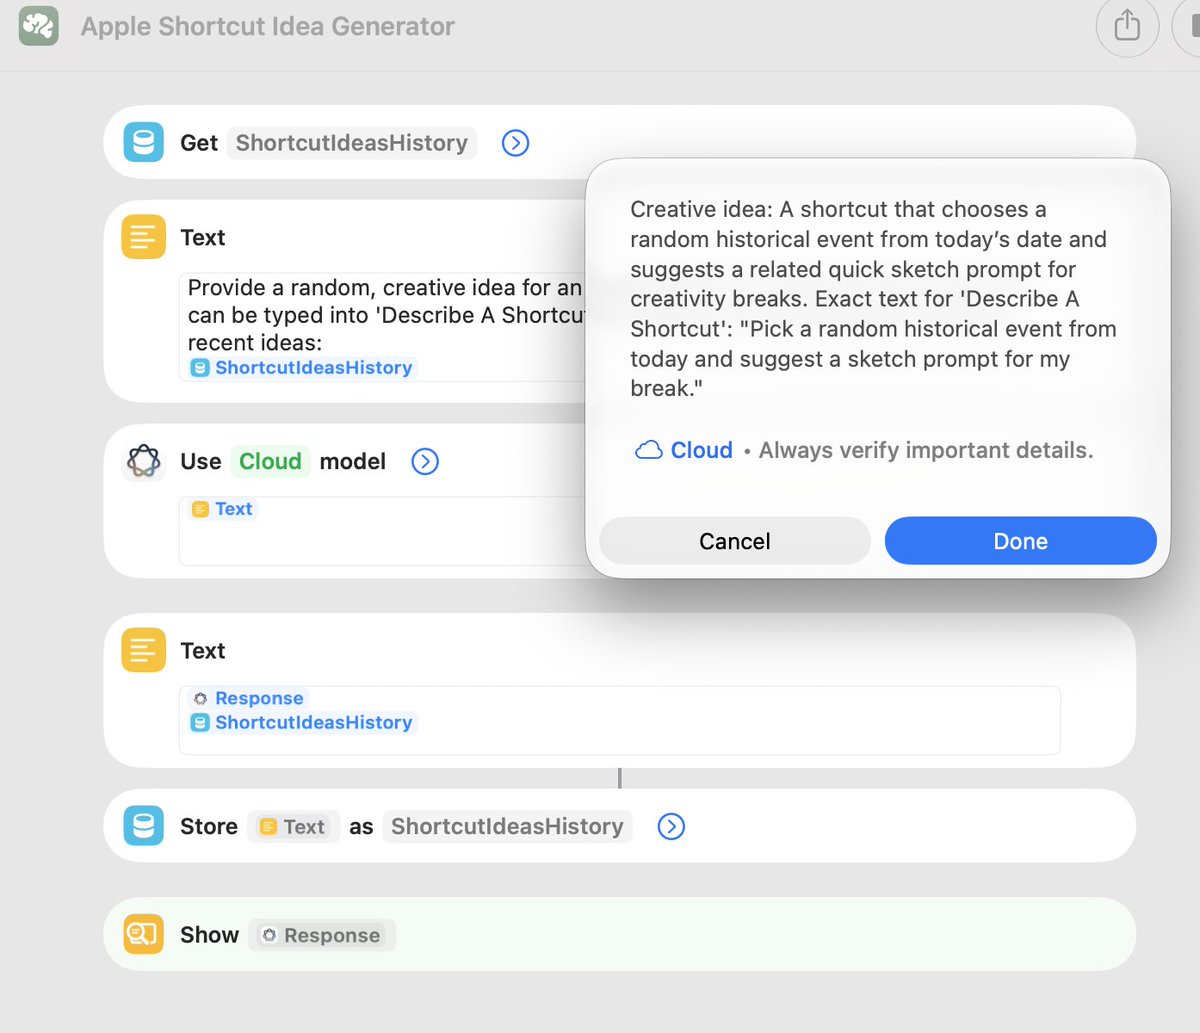Screen dimensions: 1200x1033
Task: Click the first 'Text' action title
Action: click(x=203, y=238)
